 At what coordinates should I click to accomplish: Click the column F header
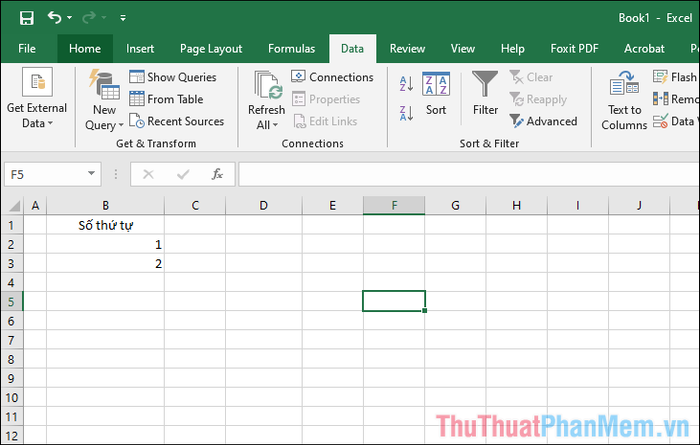coord(394,206)
